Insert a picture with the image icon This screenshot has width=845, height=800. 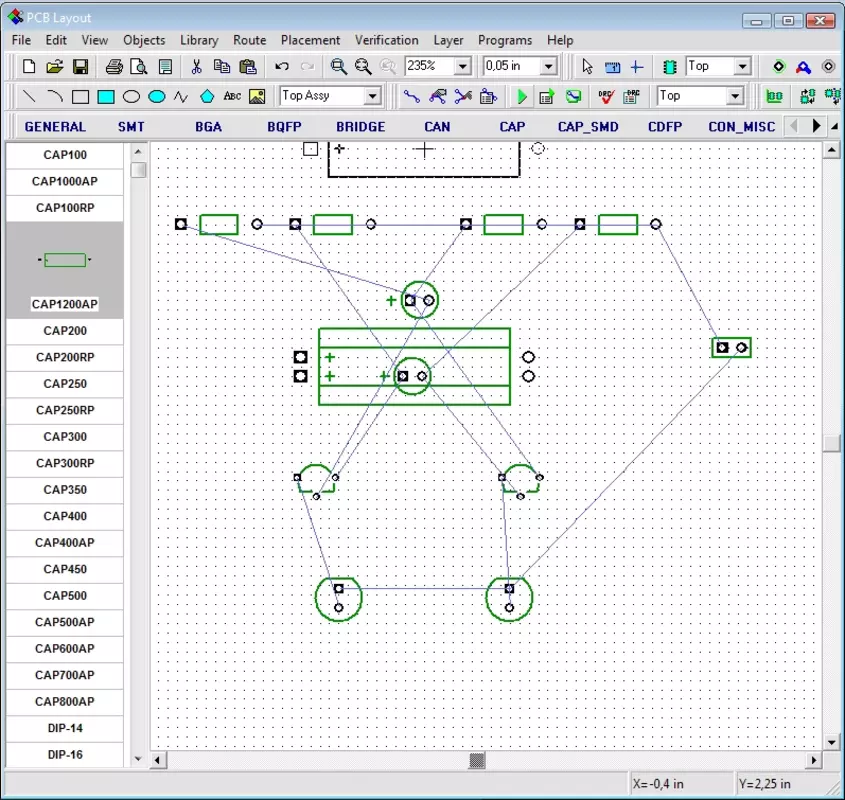[257, 96]
